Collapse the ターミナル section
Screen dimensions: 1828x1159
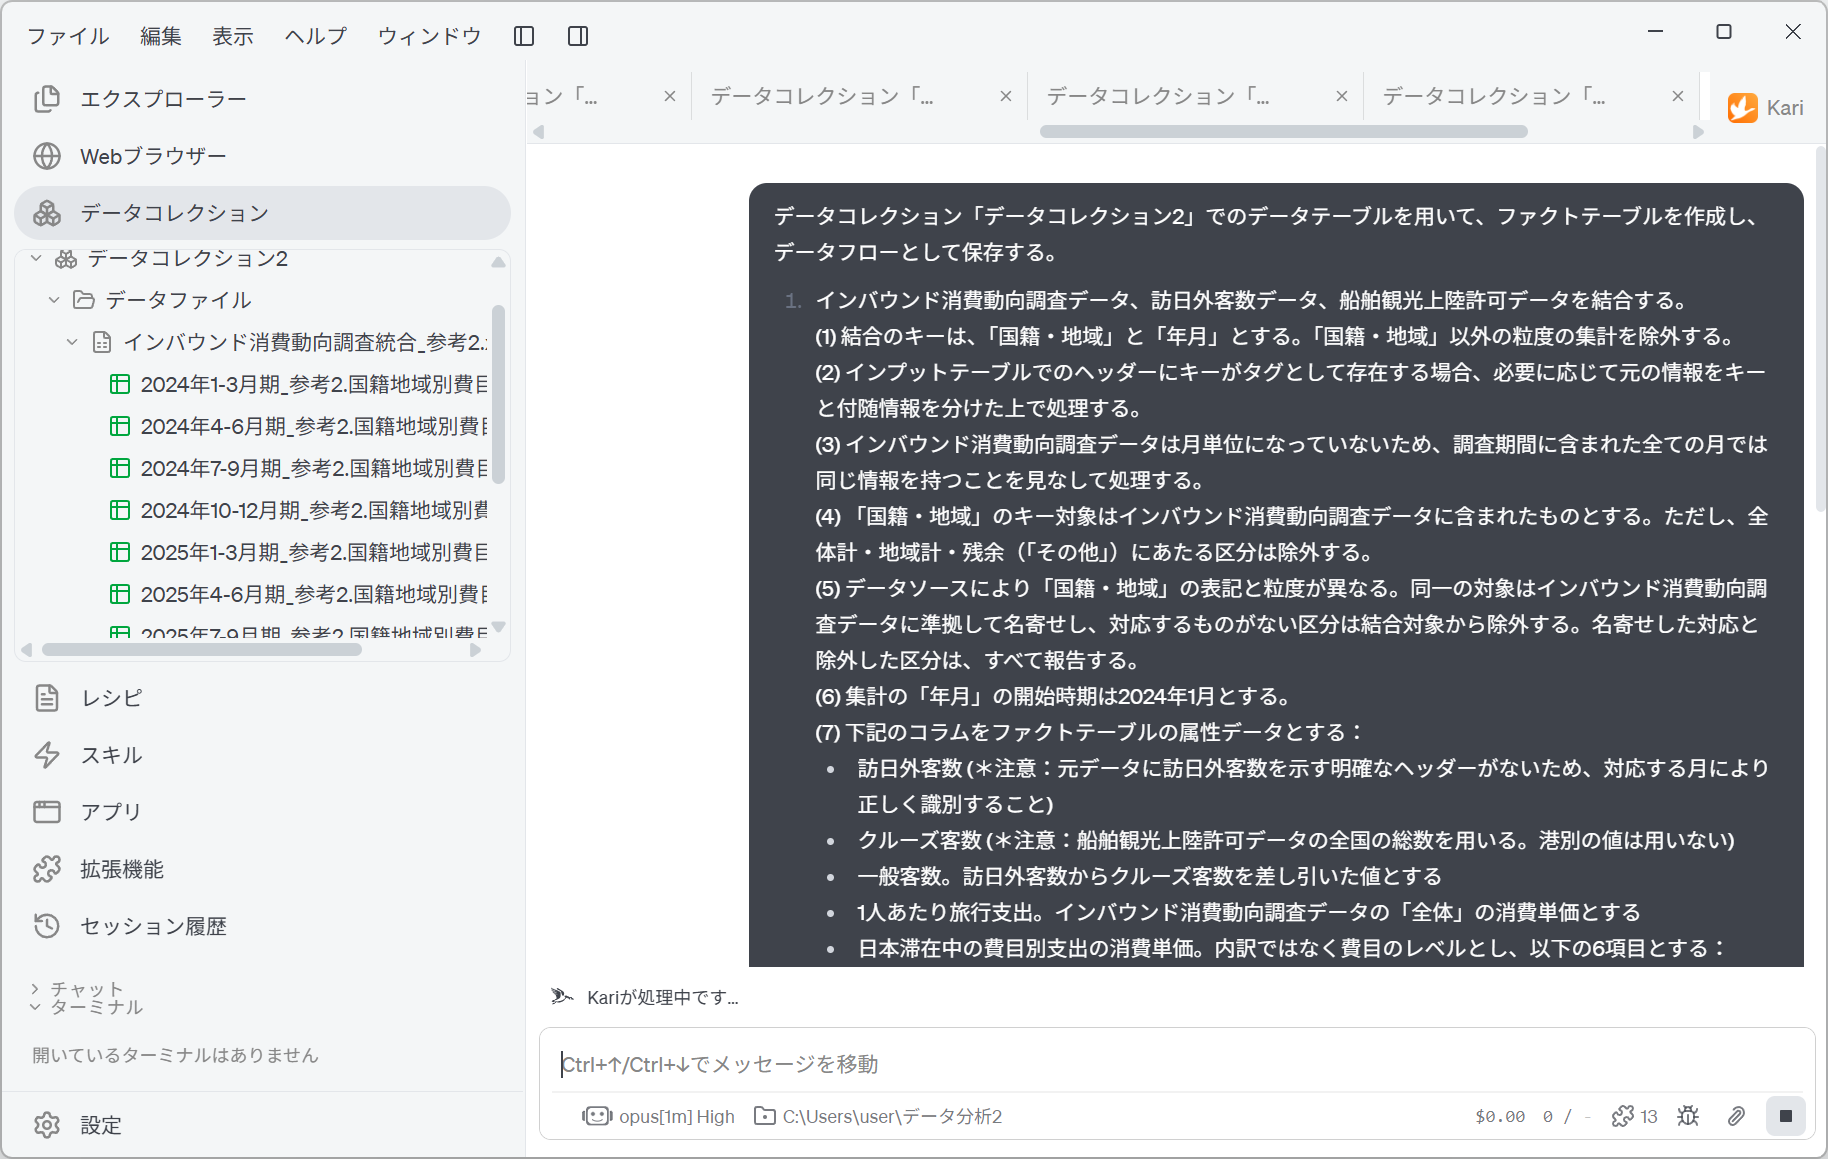point(86,1007)
